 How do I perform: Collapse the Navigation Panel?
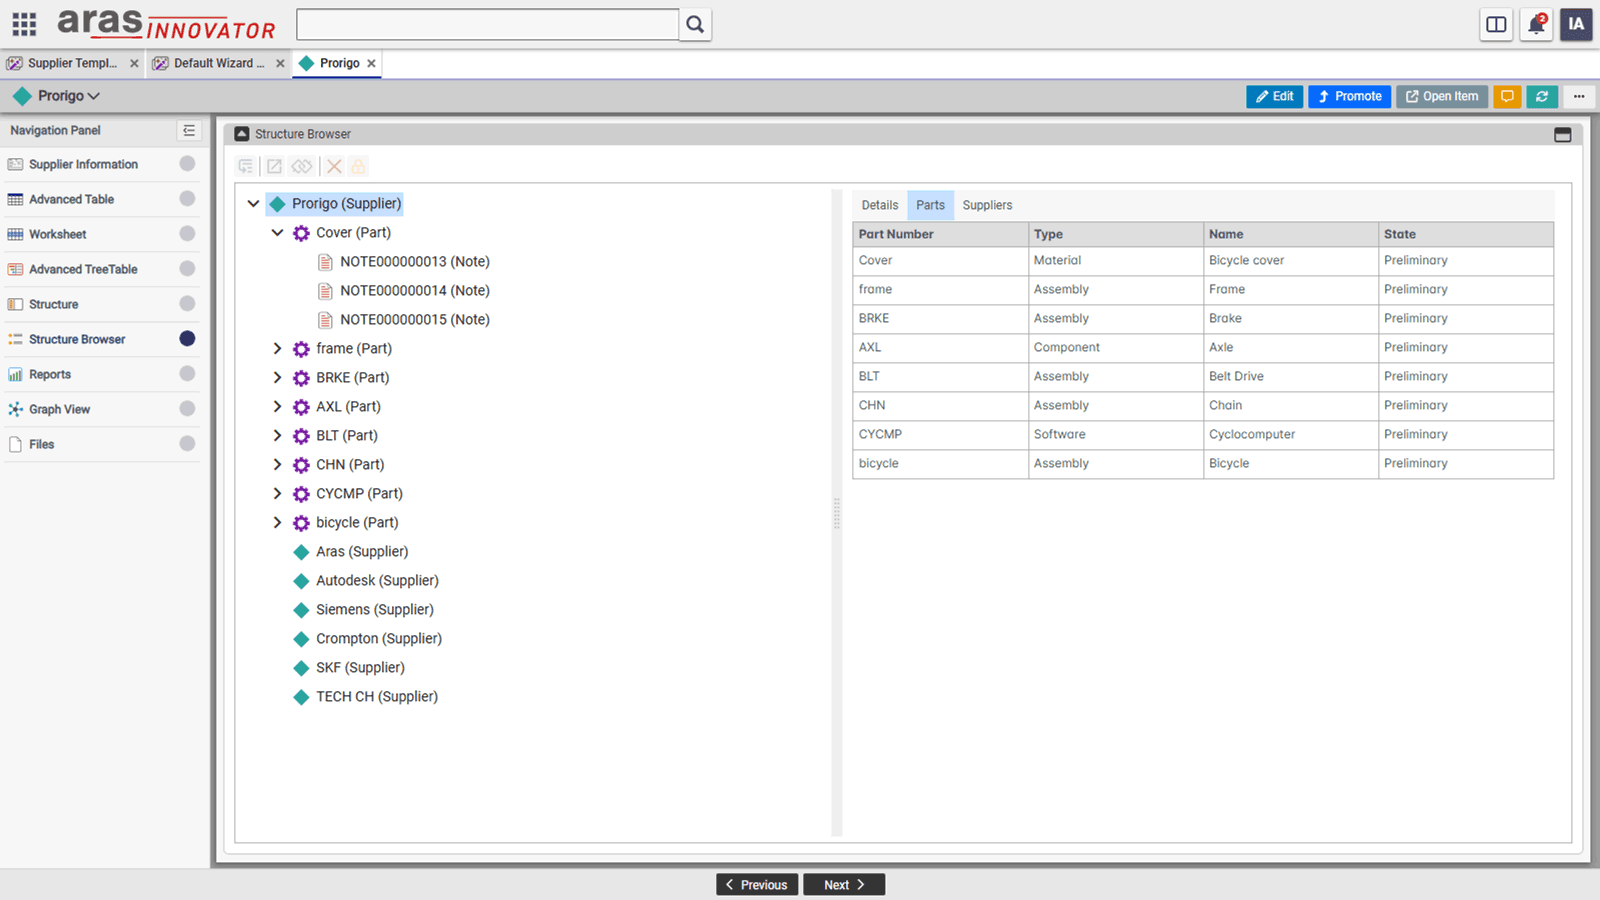[189, 130]
